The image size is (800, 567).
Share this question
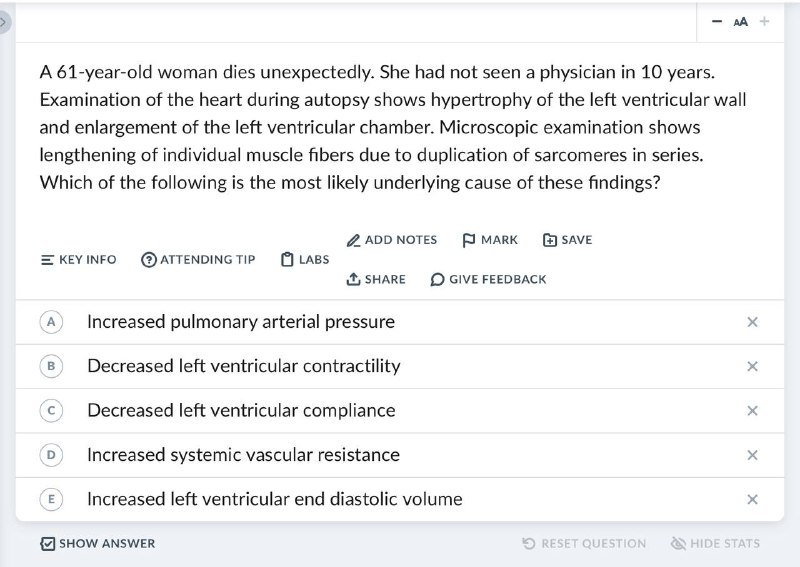376,279
